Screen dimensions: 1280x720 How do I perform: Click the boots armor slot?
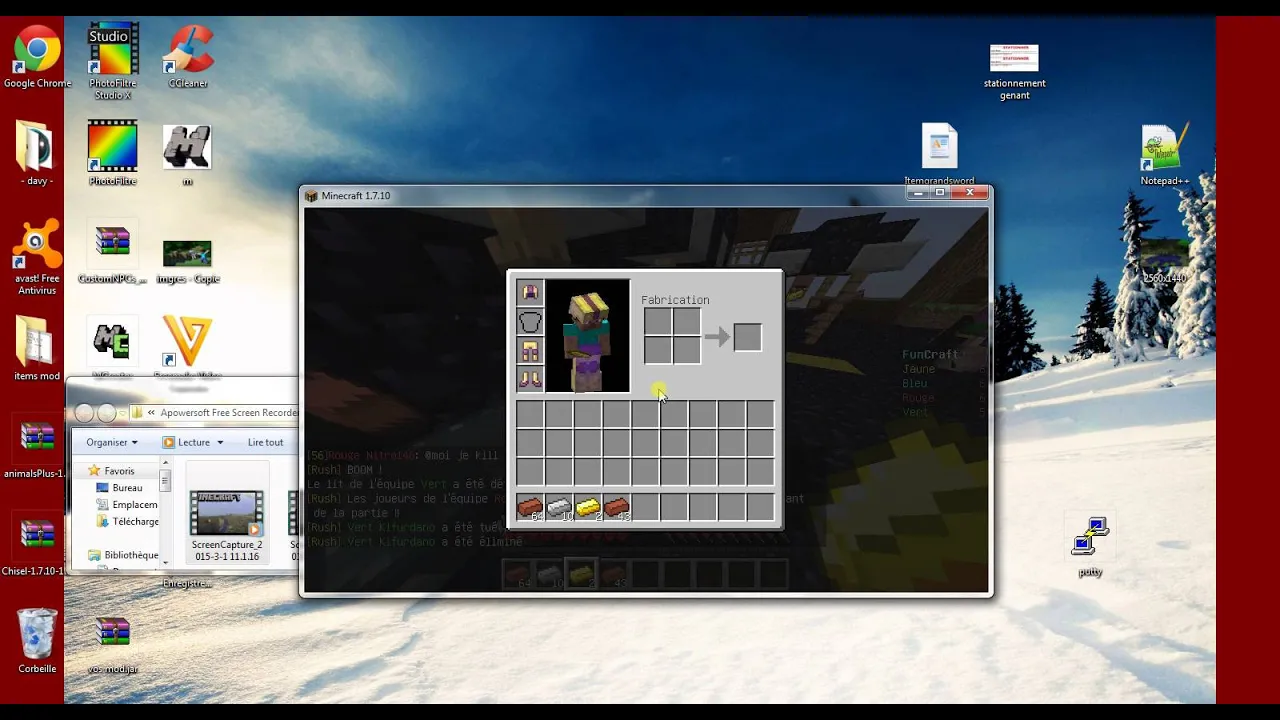click(530, 379)
